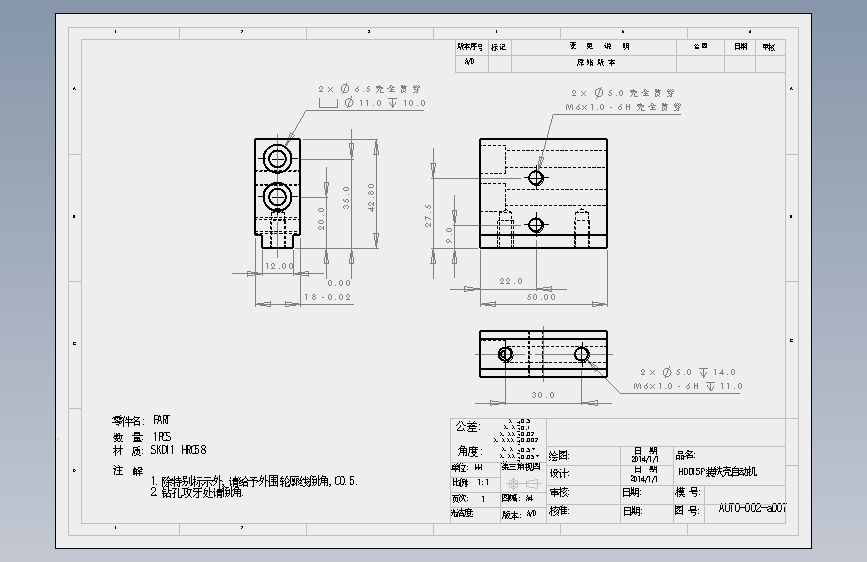Select the '日期' revision table header
The width and height of the screenshot is (867, 562).
pos(741,46)
